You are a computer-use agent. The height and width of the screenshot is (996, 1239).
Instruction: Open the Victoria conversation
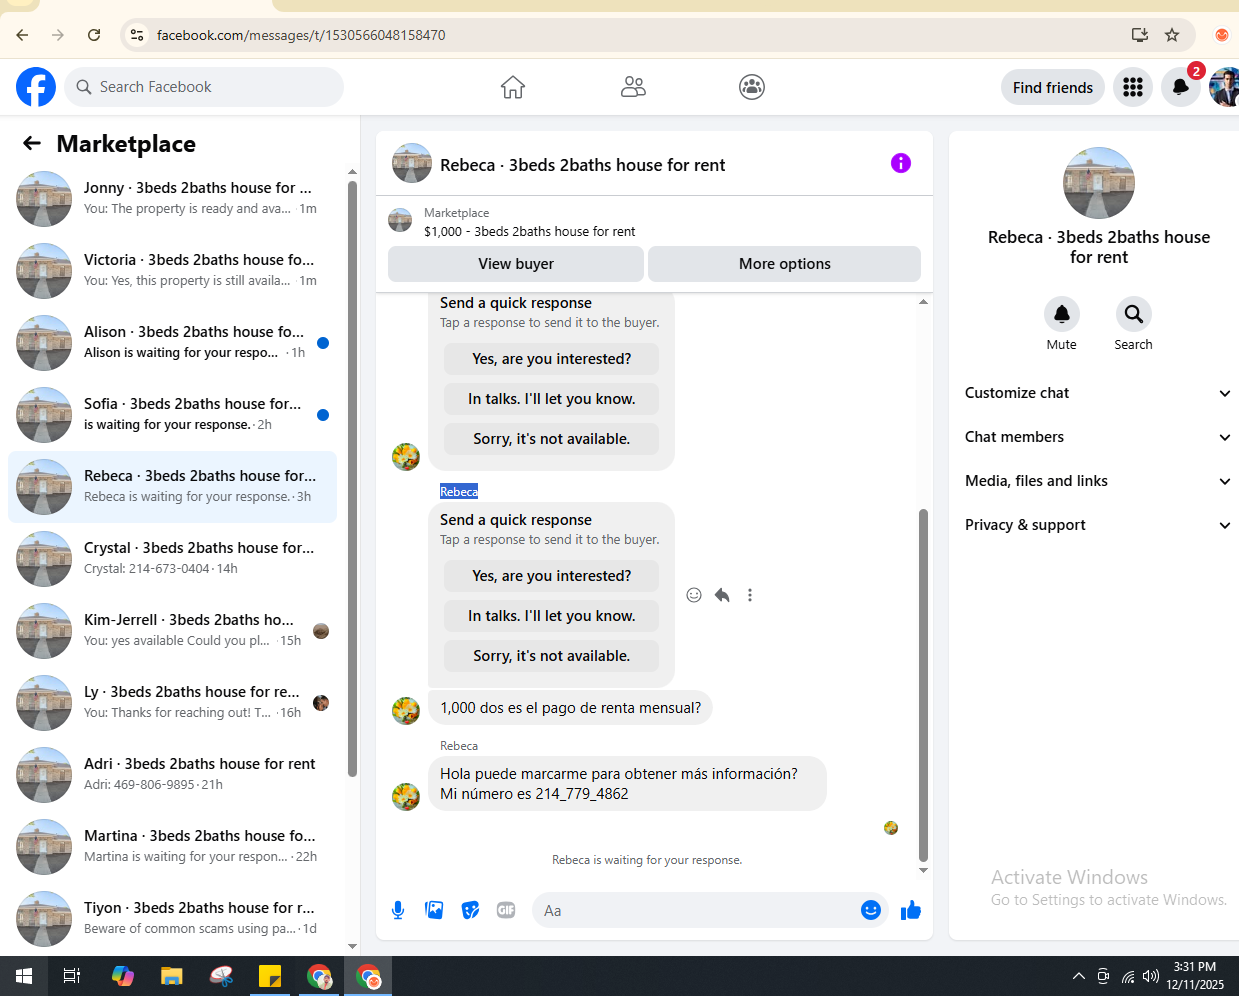tap(172, 271)
